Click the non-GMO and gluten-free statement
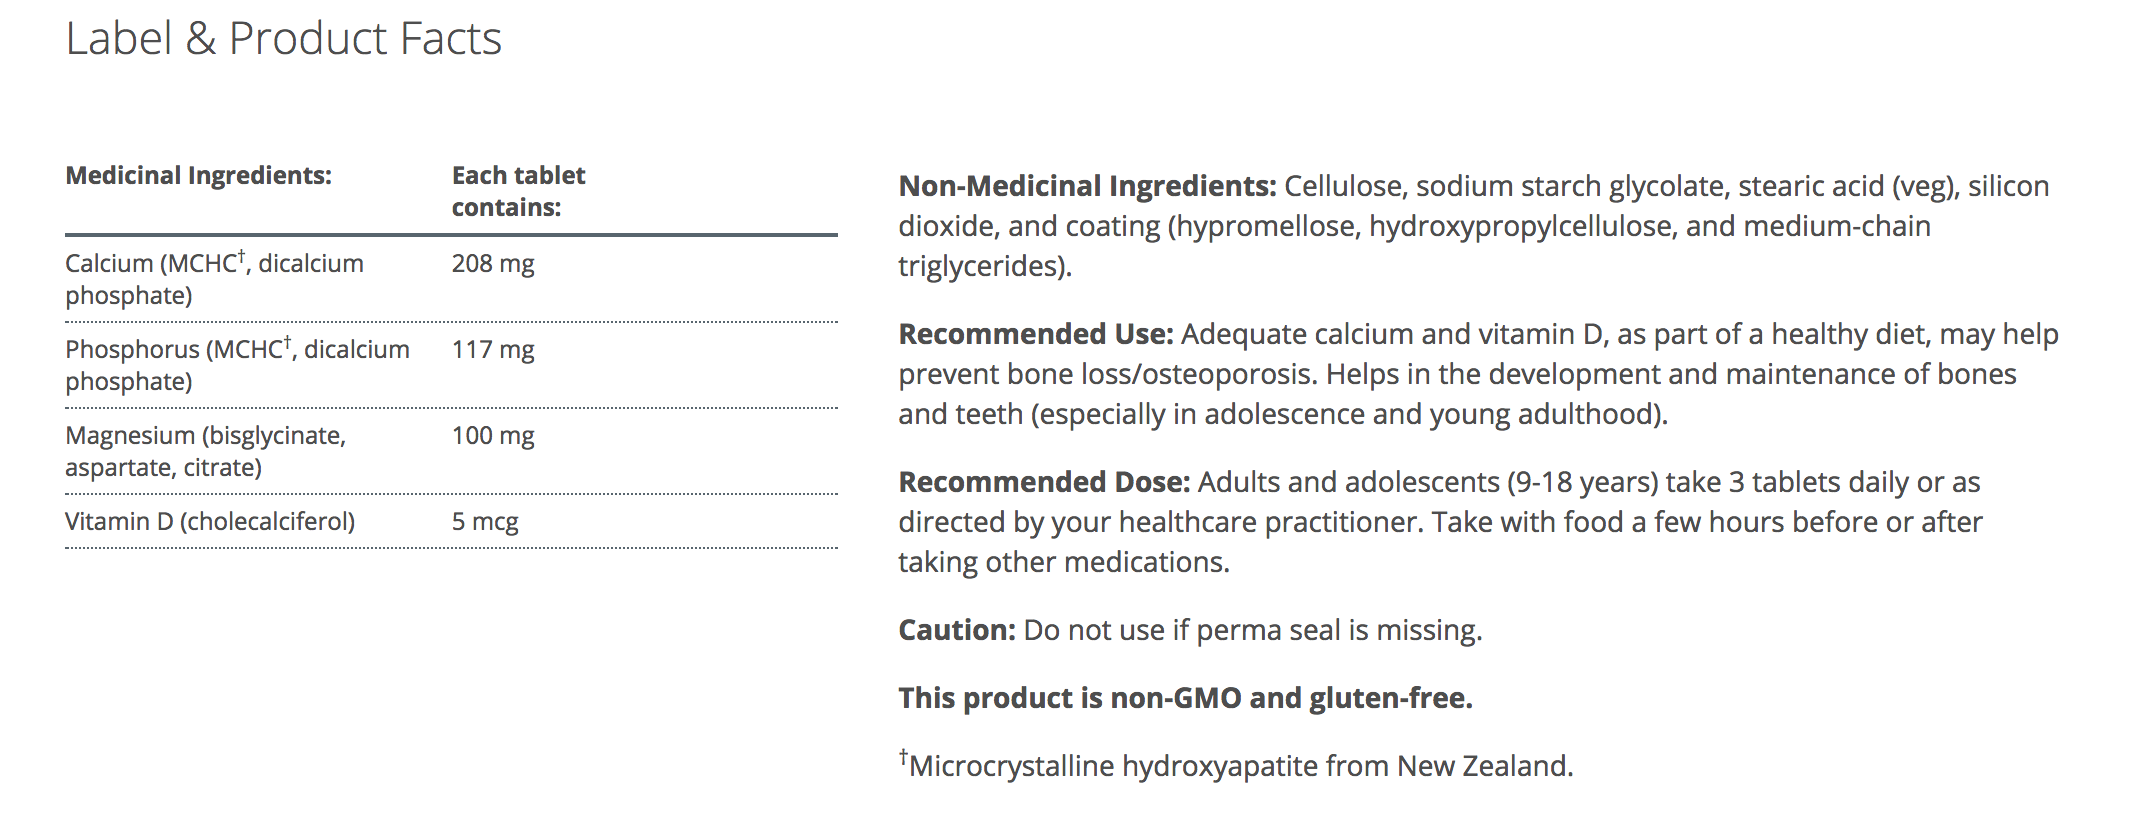Screen dimensions: 2148x816 coord(1185,698)
